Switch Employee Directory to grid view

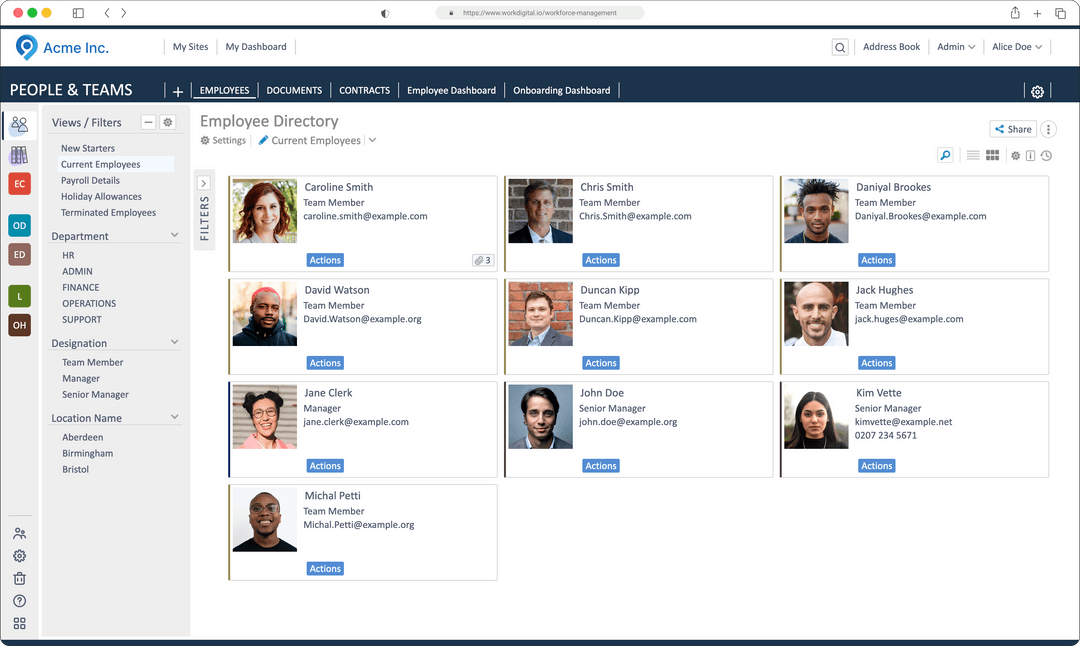(993, 156)
